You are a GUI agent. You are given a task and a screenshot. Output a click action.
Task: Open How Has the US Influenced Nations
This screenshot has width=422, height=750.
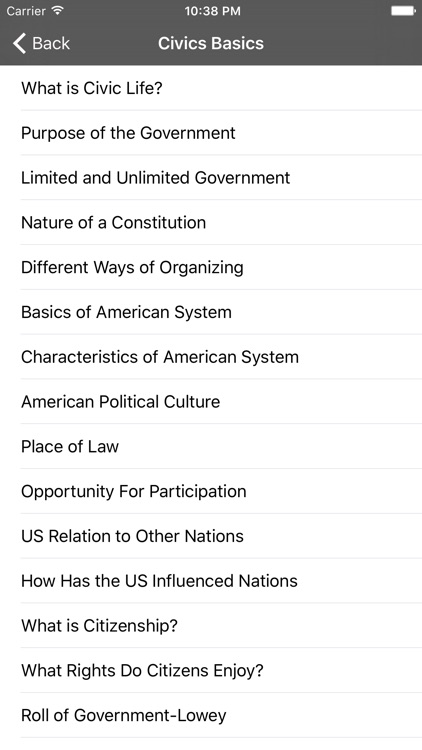(211, 581)
